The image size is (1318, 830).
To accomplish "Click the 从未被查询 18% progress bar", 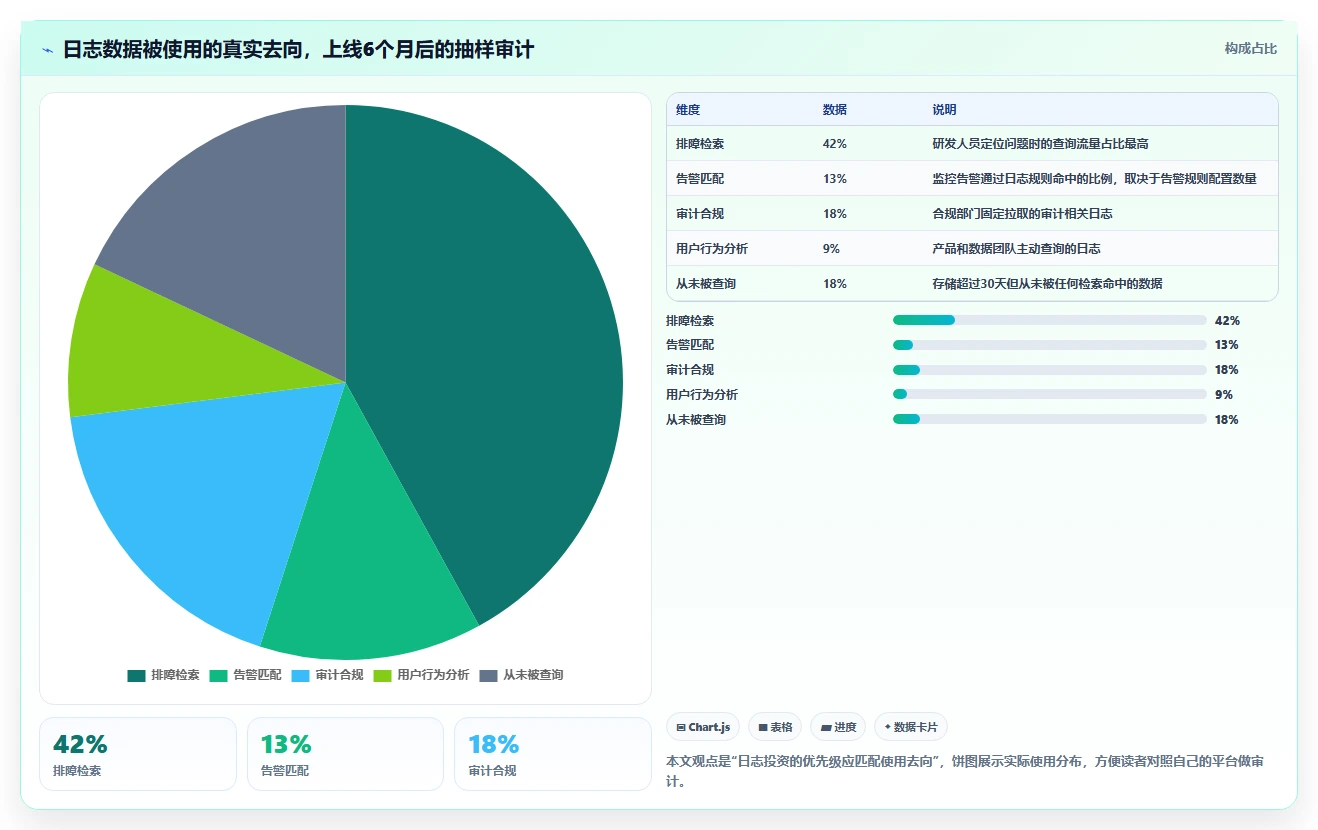I will 1049,419.
